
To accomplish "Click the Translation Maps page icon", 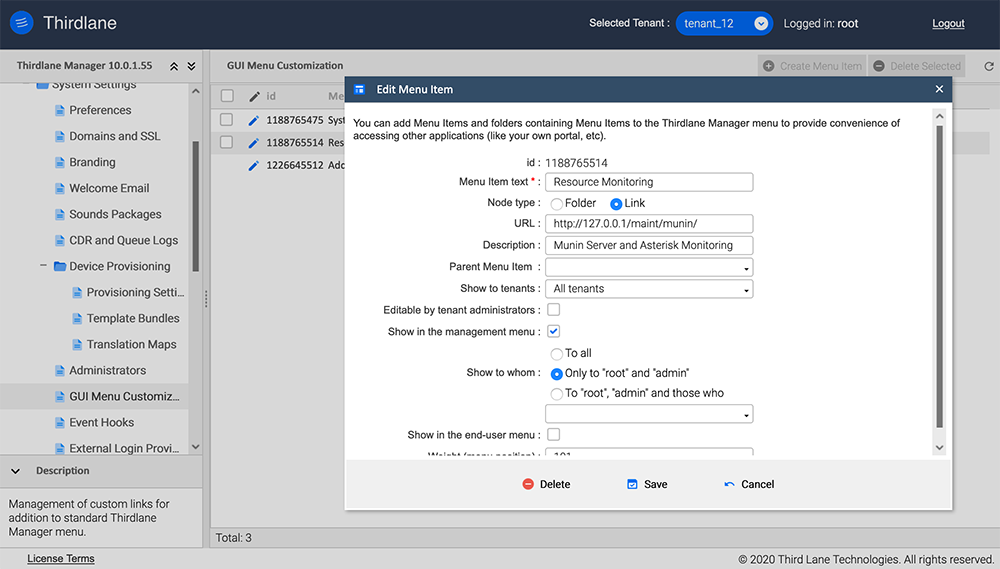I will pos(77,344).
